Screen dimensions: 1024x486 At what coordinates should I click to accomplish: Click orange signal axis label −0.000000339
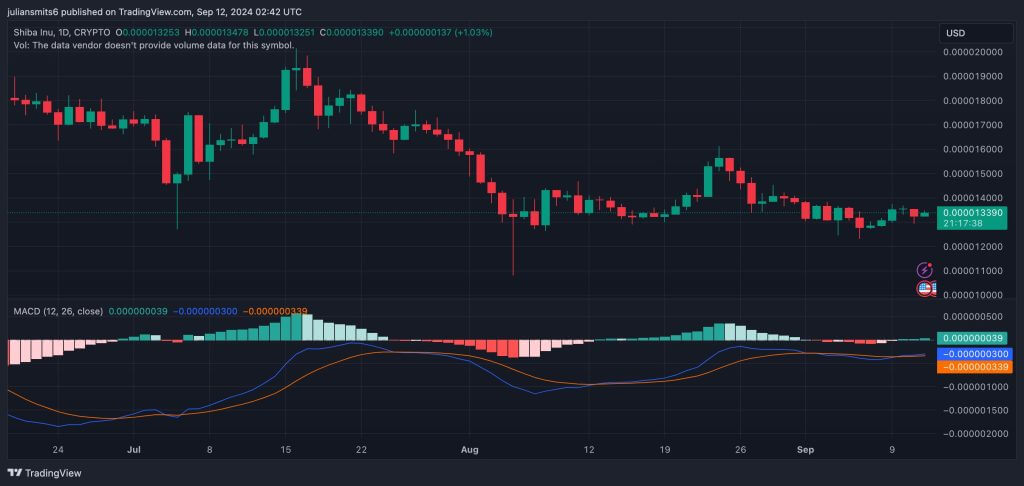coord(974,367)
